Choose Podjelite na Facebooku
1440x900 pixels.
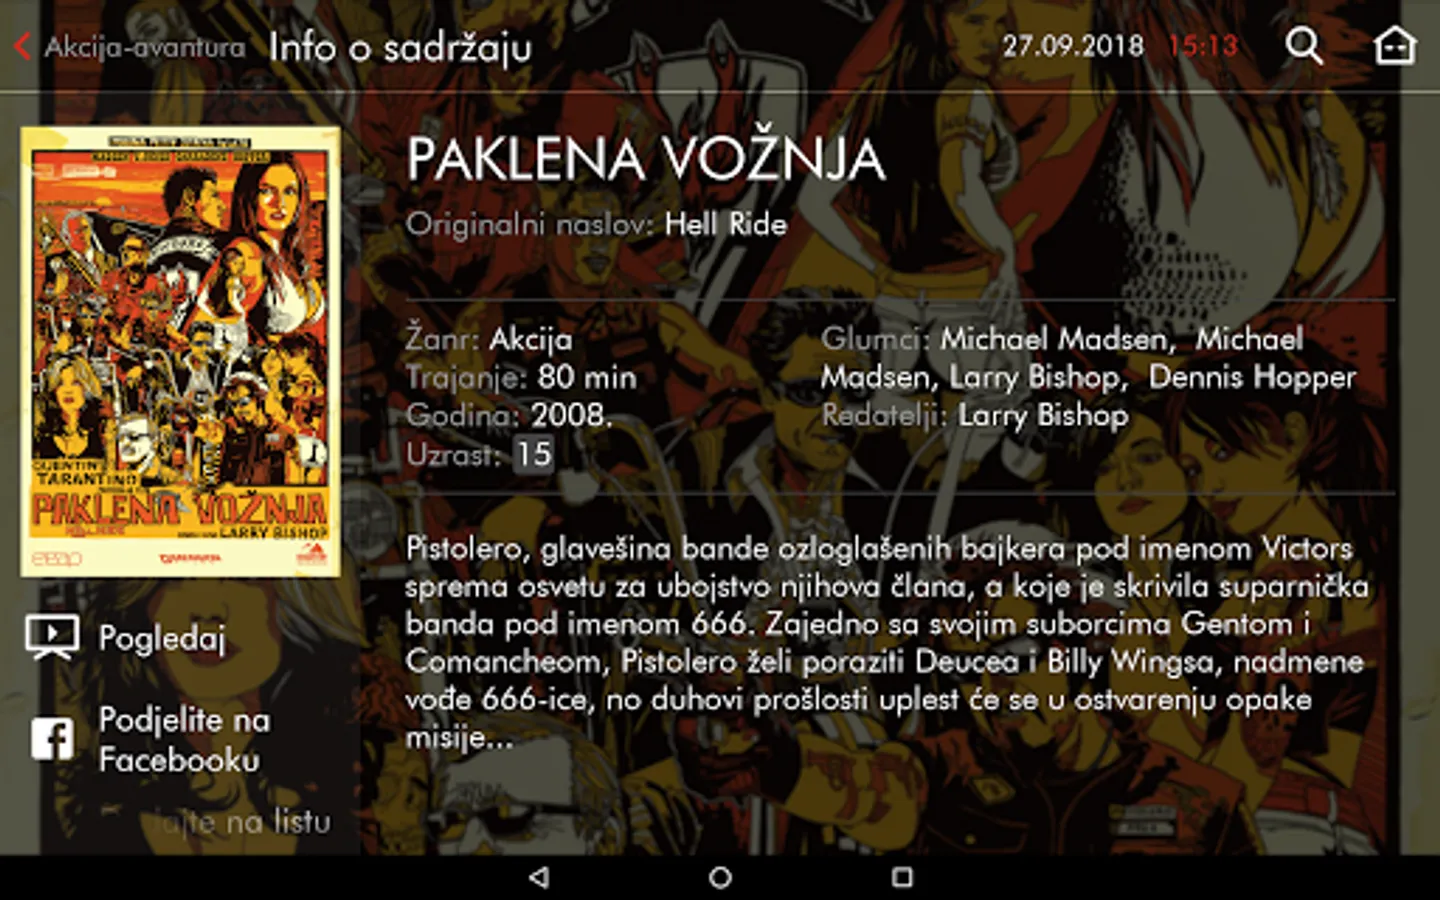click(x=184, y=740)
